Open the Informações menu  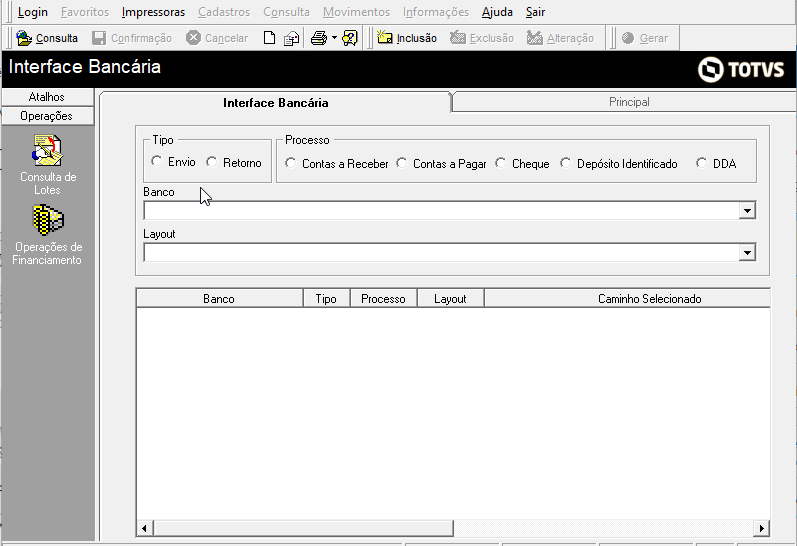tap(436, 12)
